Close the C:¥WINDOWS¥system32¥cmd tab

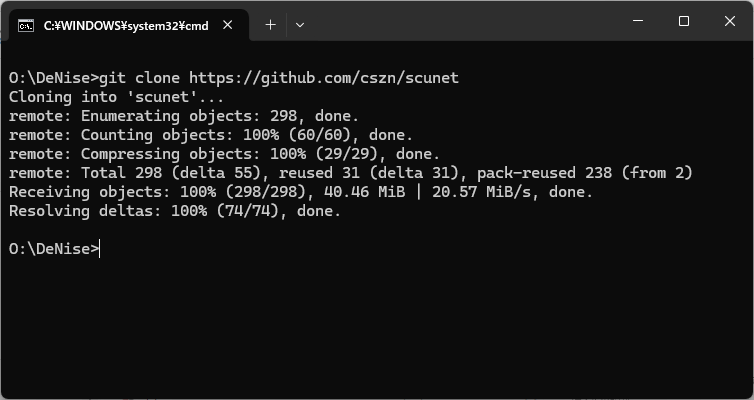(x=227, y=25)
